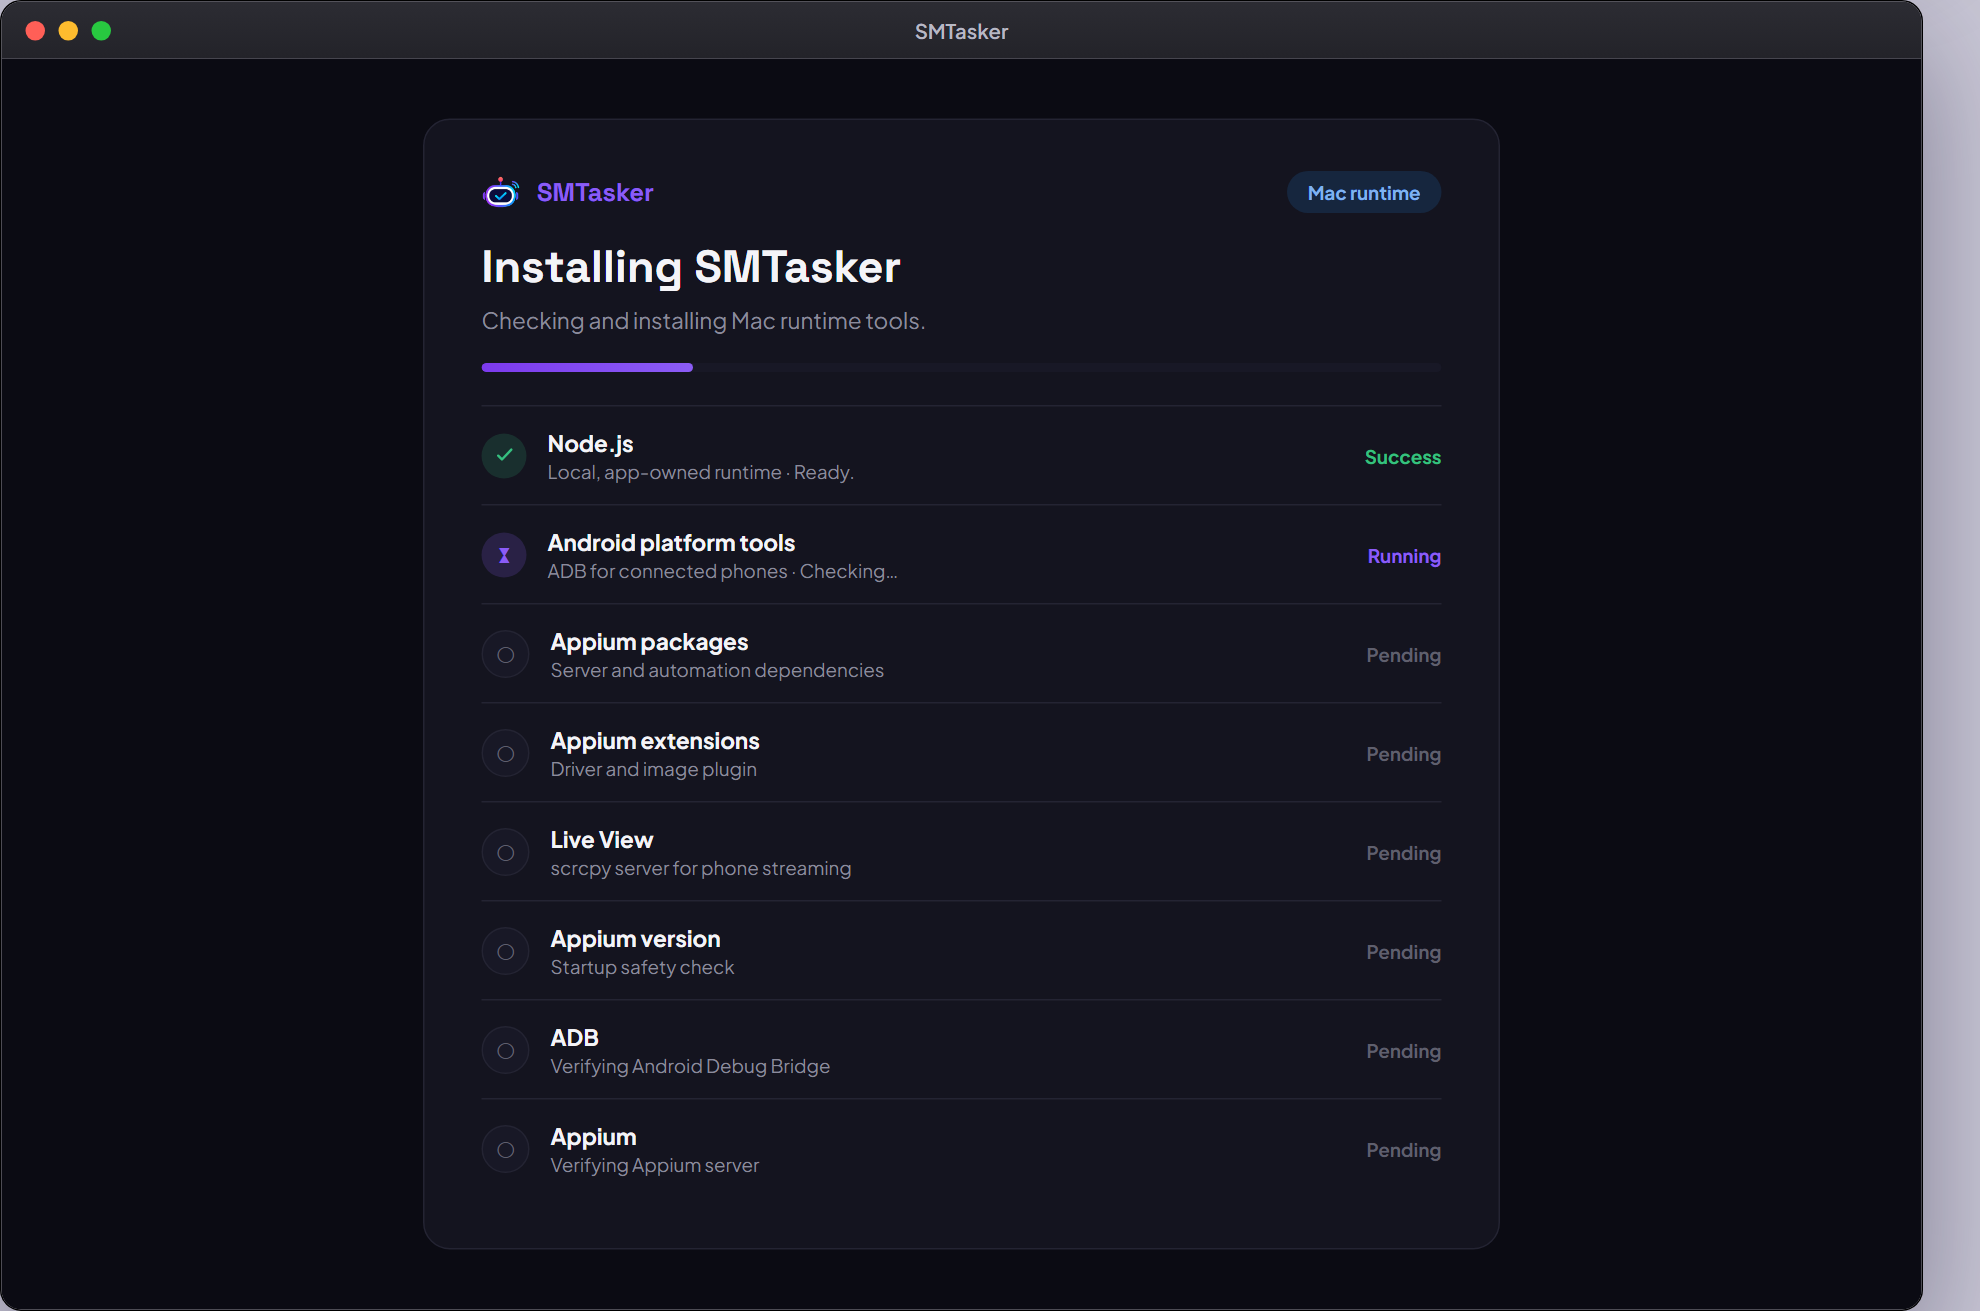Click the Pending status for Appium server verification
The width and height of the screenshot is (1980, 1311).
pos(1404,1150)
